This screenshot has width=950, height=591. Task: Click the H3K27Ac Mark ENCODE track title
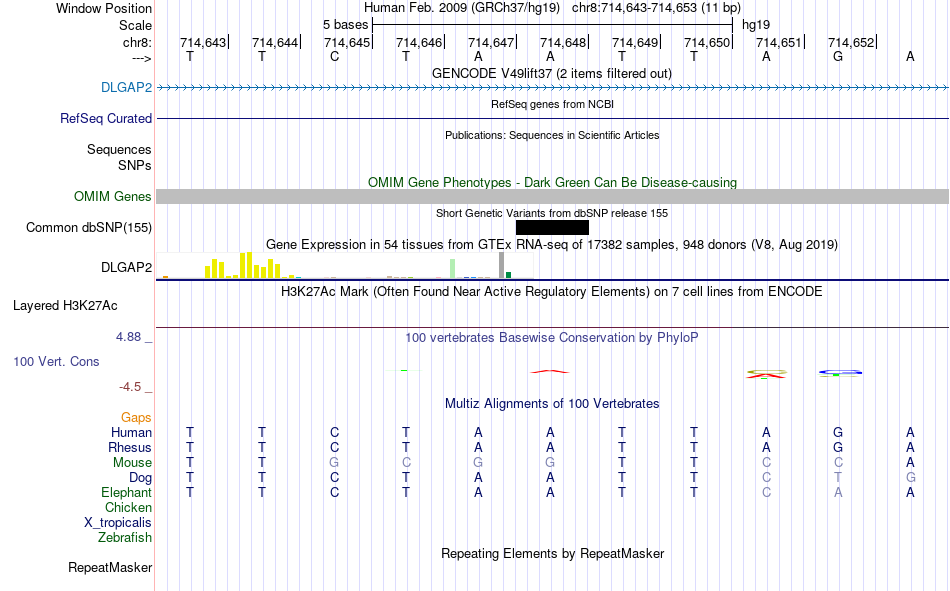(551, 292)
